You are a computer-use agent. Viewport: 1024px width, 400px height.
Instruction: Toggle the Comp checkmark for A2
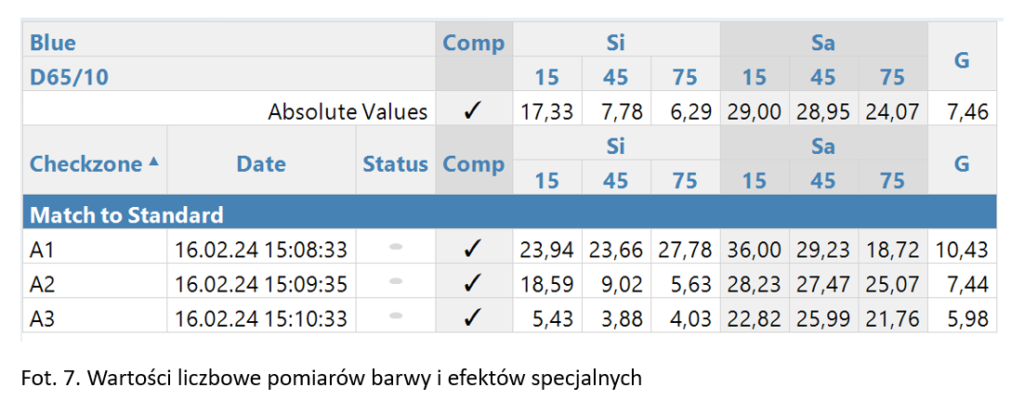point(473,285)
